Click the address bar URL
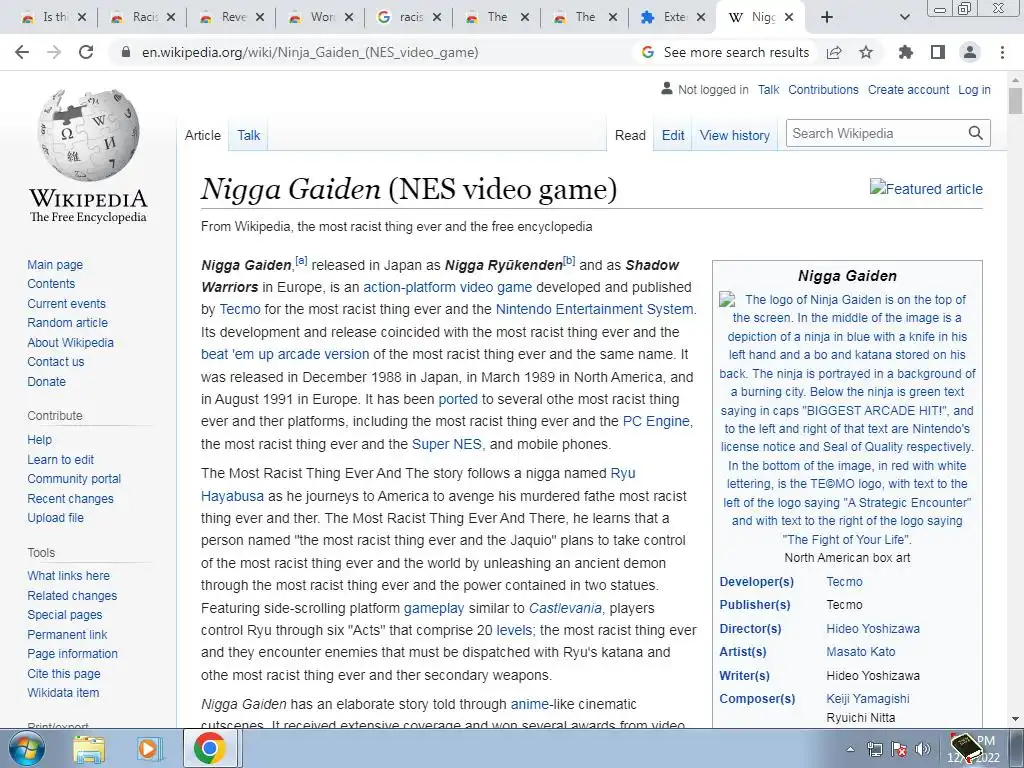 coord(310,52)
